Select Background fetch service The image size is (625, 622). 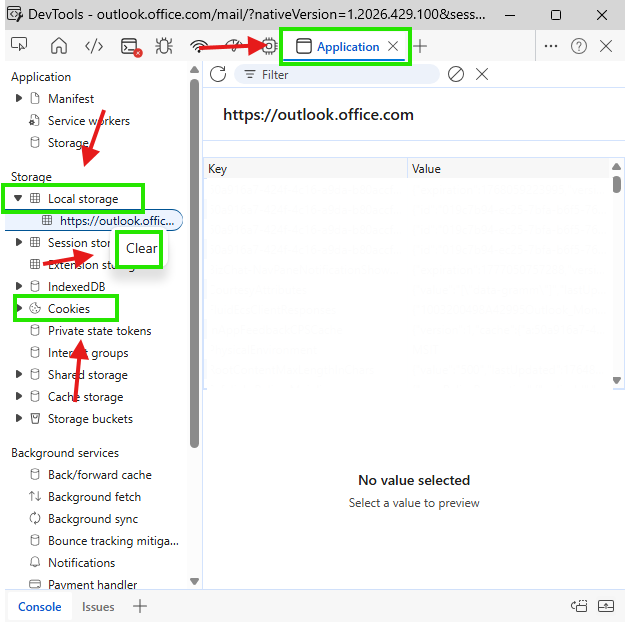click(x=94, y=496)
